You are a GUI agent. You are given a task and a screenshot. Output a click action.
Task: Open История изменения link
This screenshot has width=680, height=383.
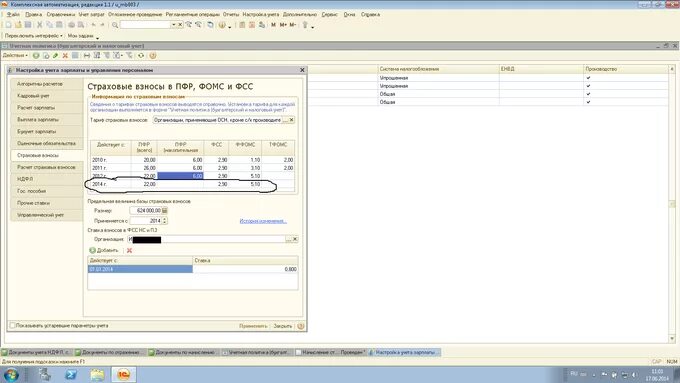(263, 221)
